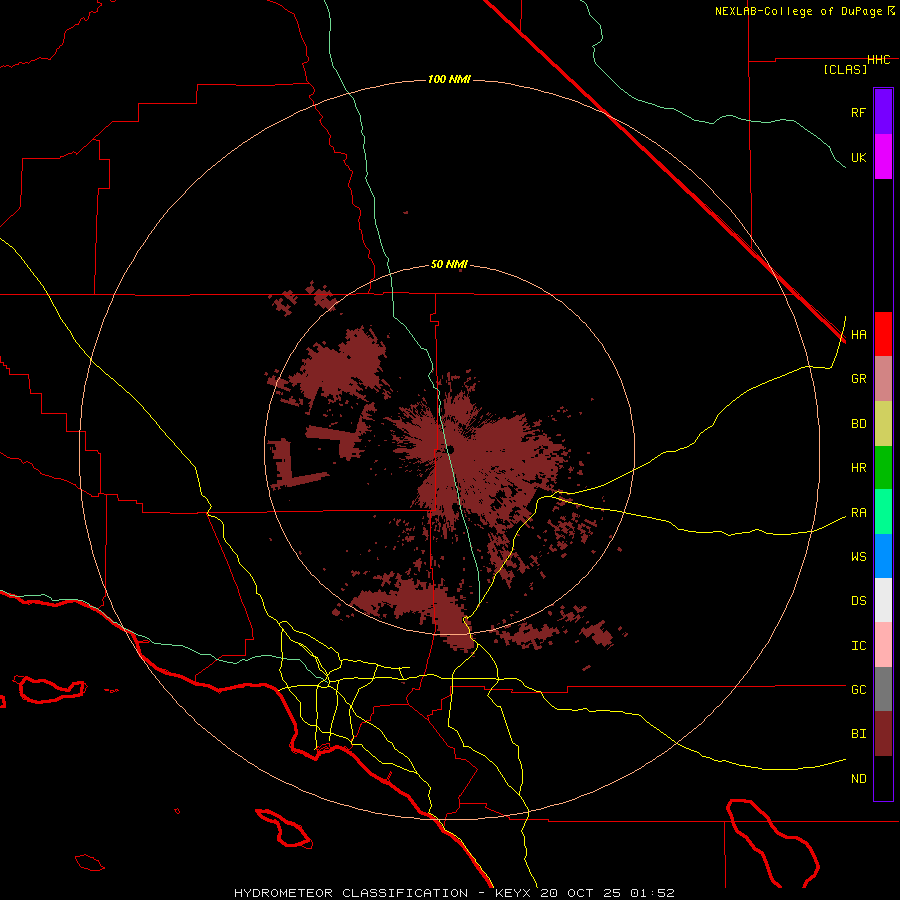Click the "BD" legend label
This screenshot has width=900, height=900.
(858, 424)
